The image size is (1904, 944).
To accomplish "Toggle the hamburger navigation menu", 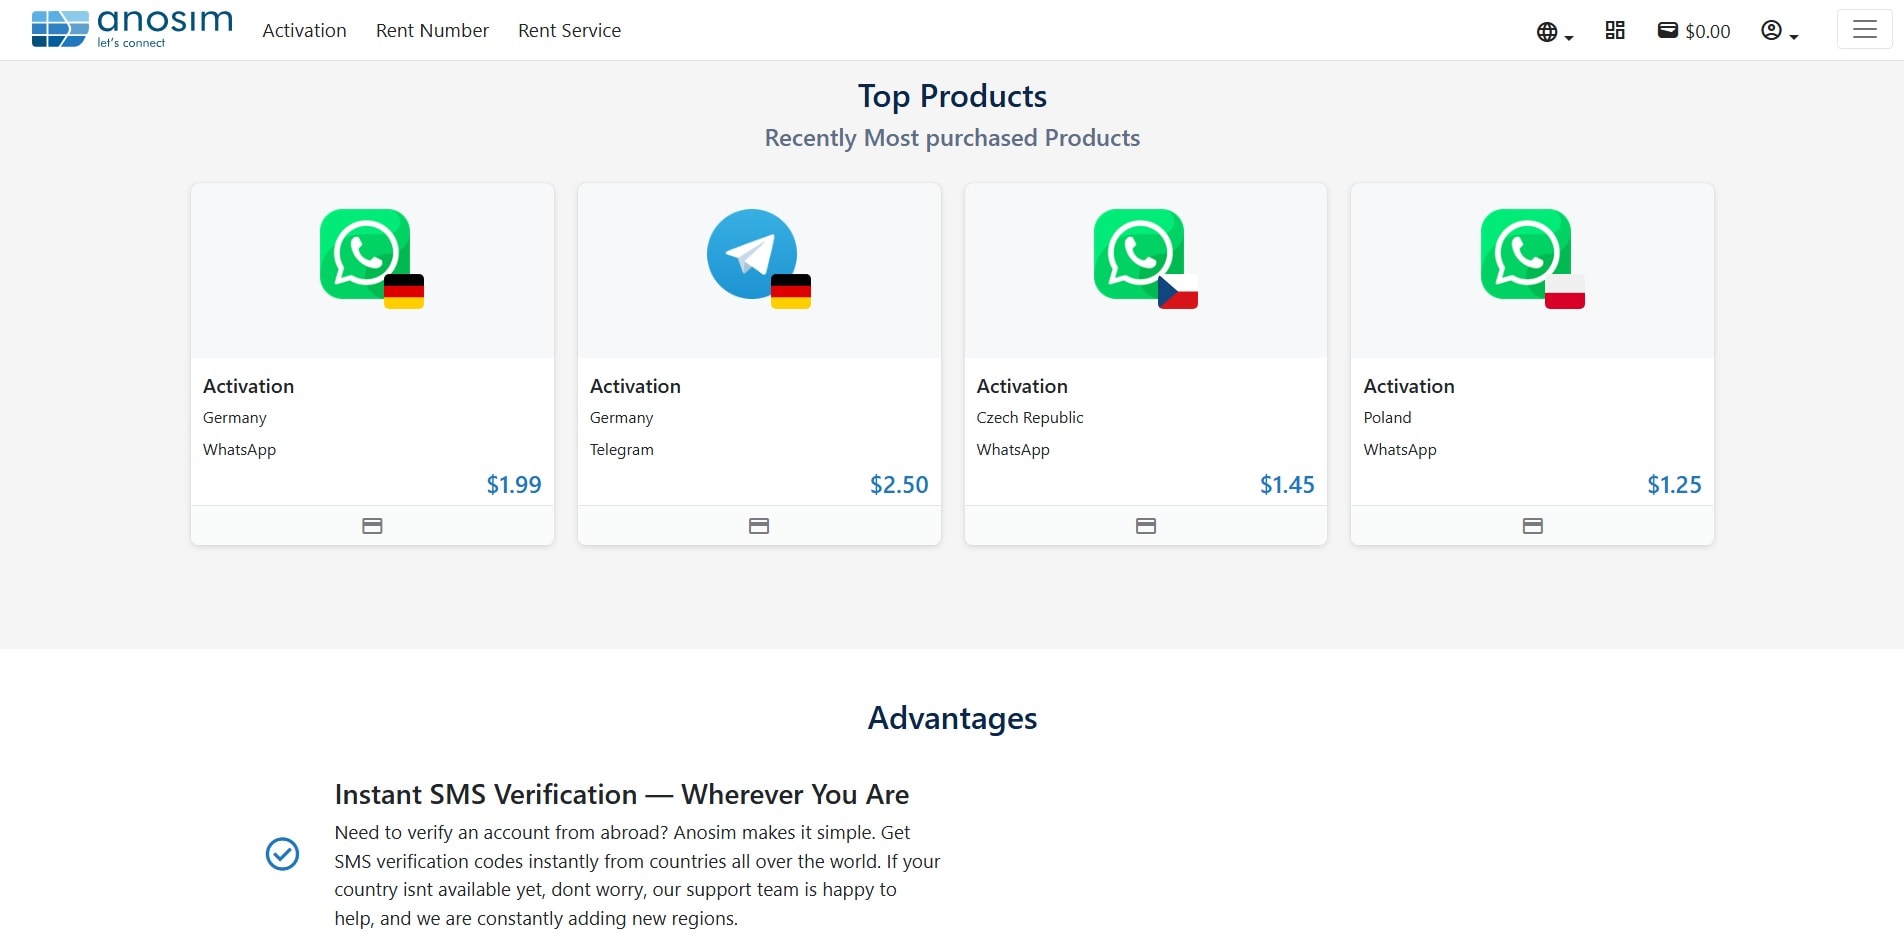I will tap(1864, 30).
